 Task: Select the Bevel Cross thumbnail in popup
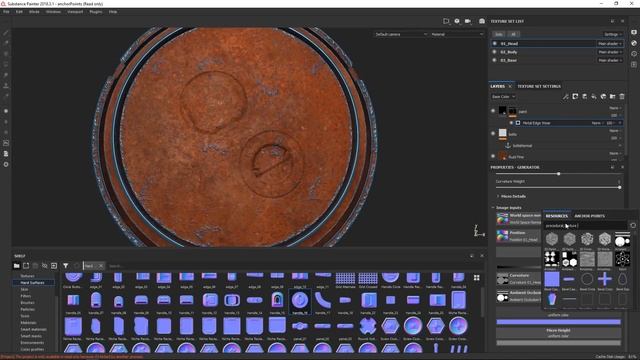[604, 280]
